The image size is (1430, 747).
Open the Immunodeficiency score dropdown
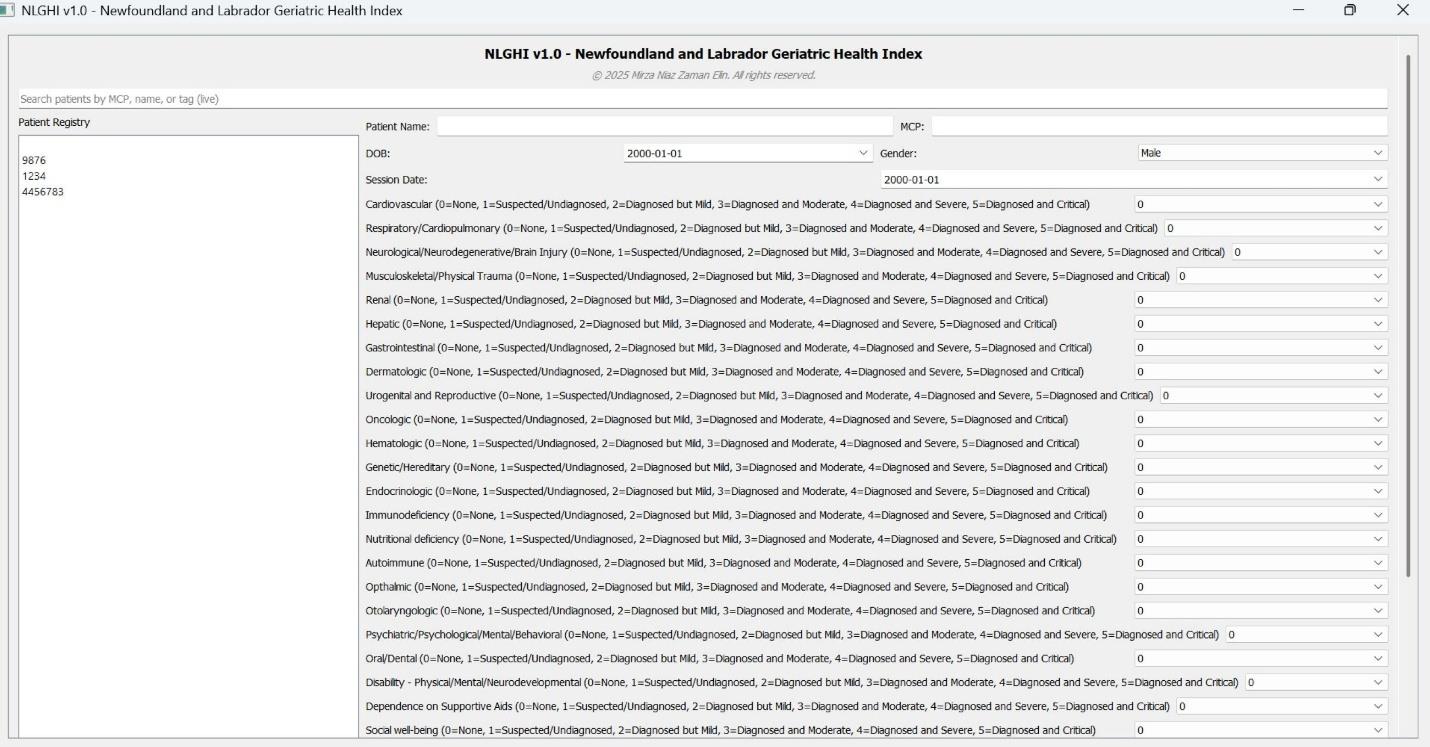1261,515
